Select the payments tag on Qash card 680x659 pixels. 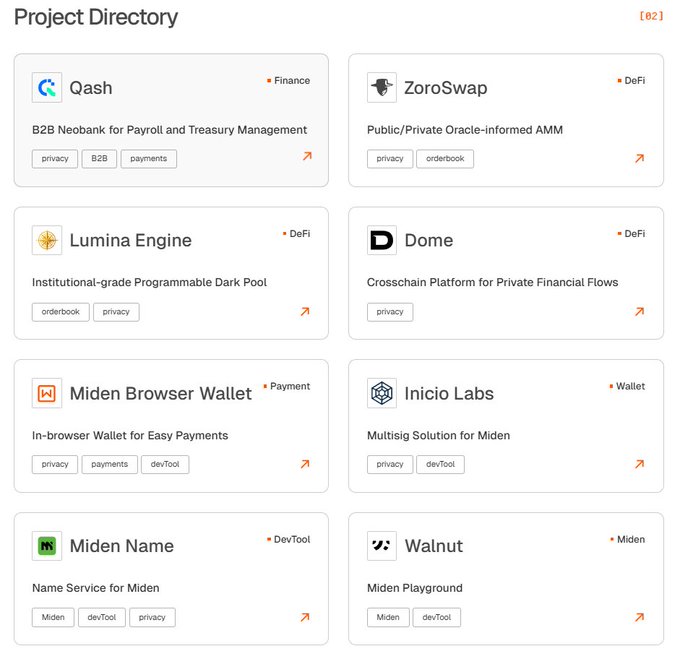tap(149, 159)
